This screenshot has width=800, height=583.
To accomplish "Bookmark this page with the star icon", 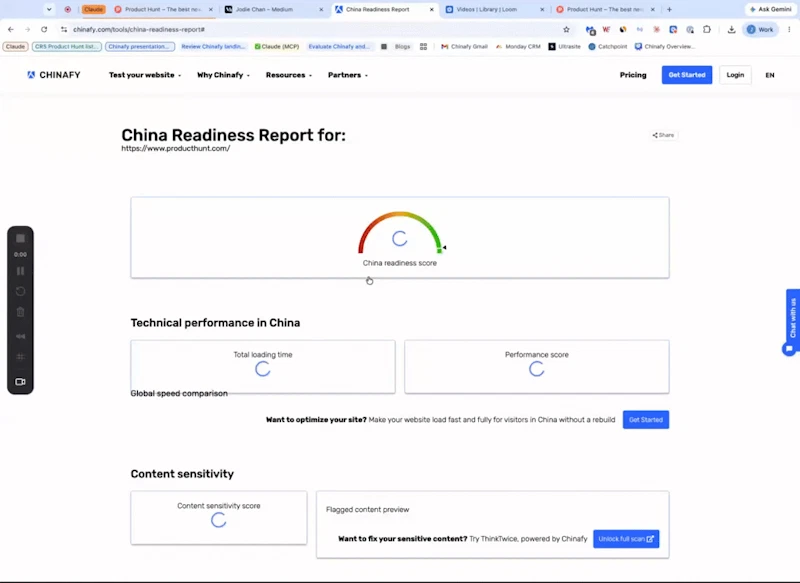I will tap(566, 30).
